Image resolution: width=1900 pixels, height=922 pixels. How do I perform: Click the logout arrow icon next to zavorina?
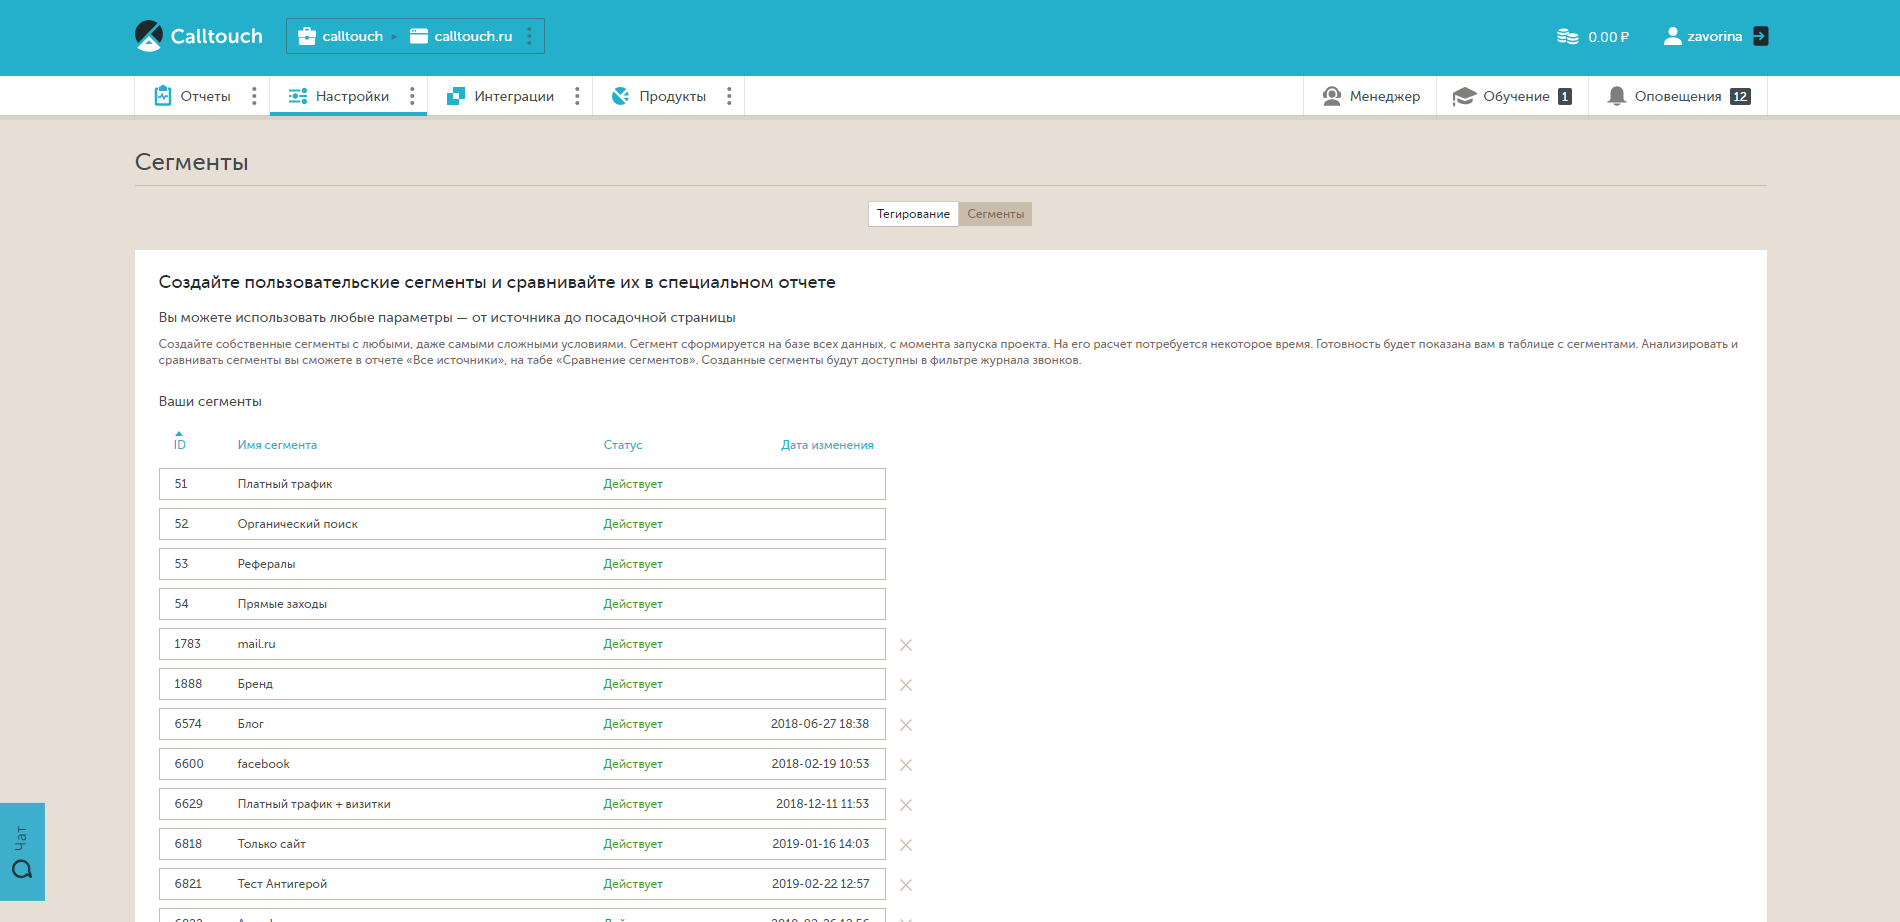coord(1761,36)
